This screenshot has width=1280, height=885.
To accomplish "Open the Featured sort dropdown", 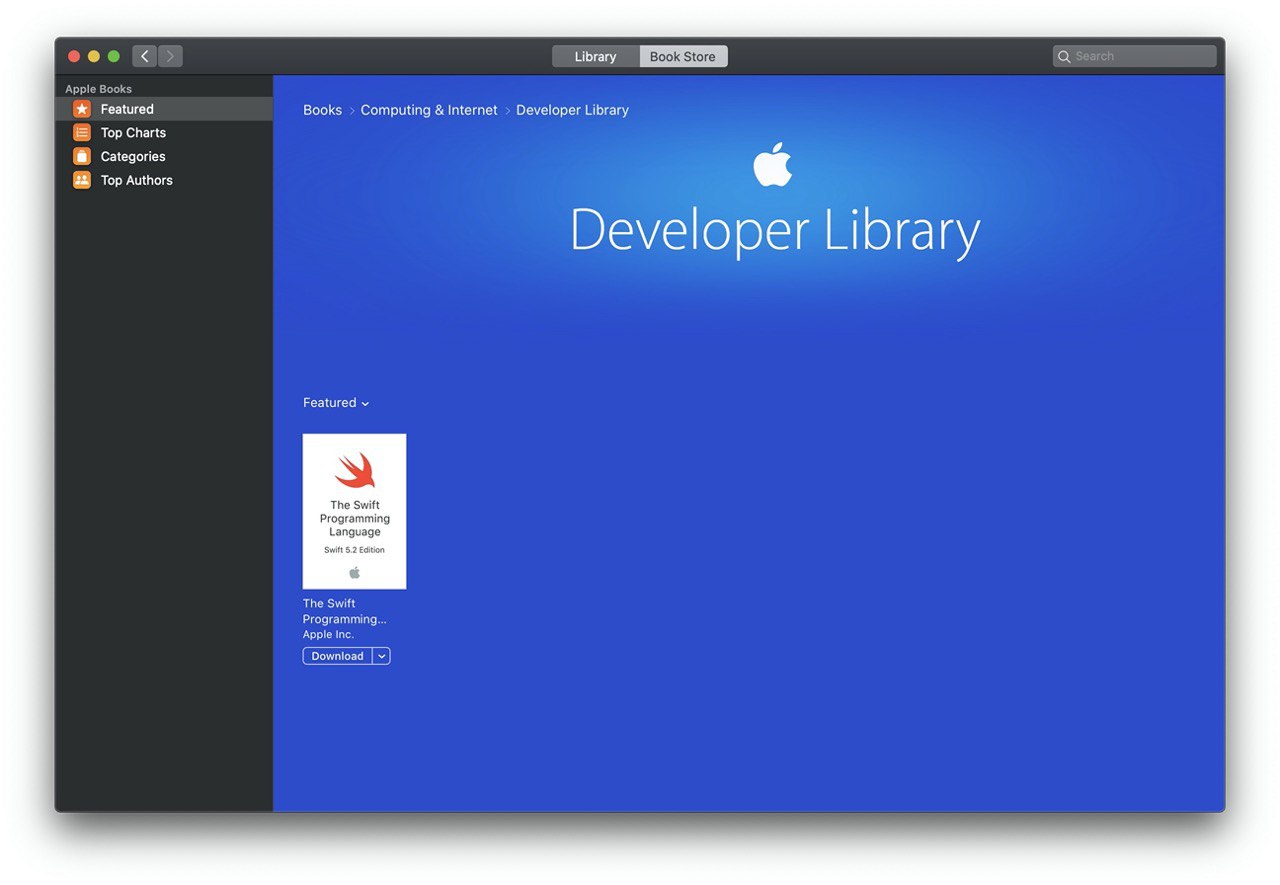I will (336, 403).
